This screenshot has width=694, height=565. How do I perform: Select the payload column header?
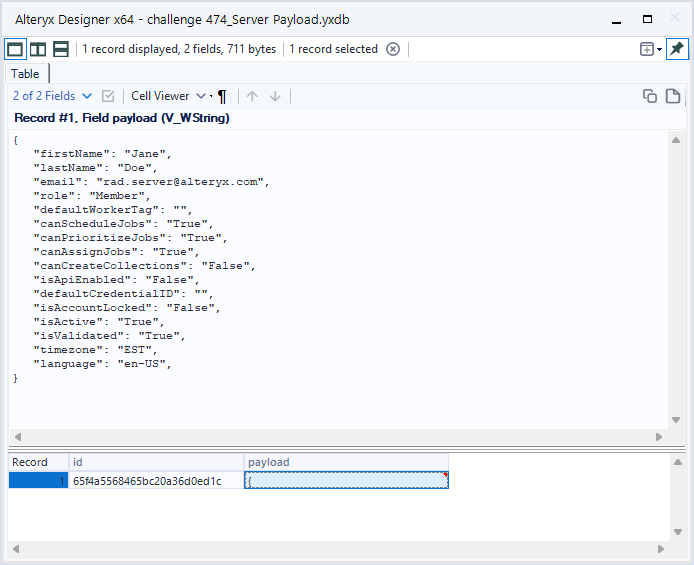(x=346, y=462)
